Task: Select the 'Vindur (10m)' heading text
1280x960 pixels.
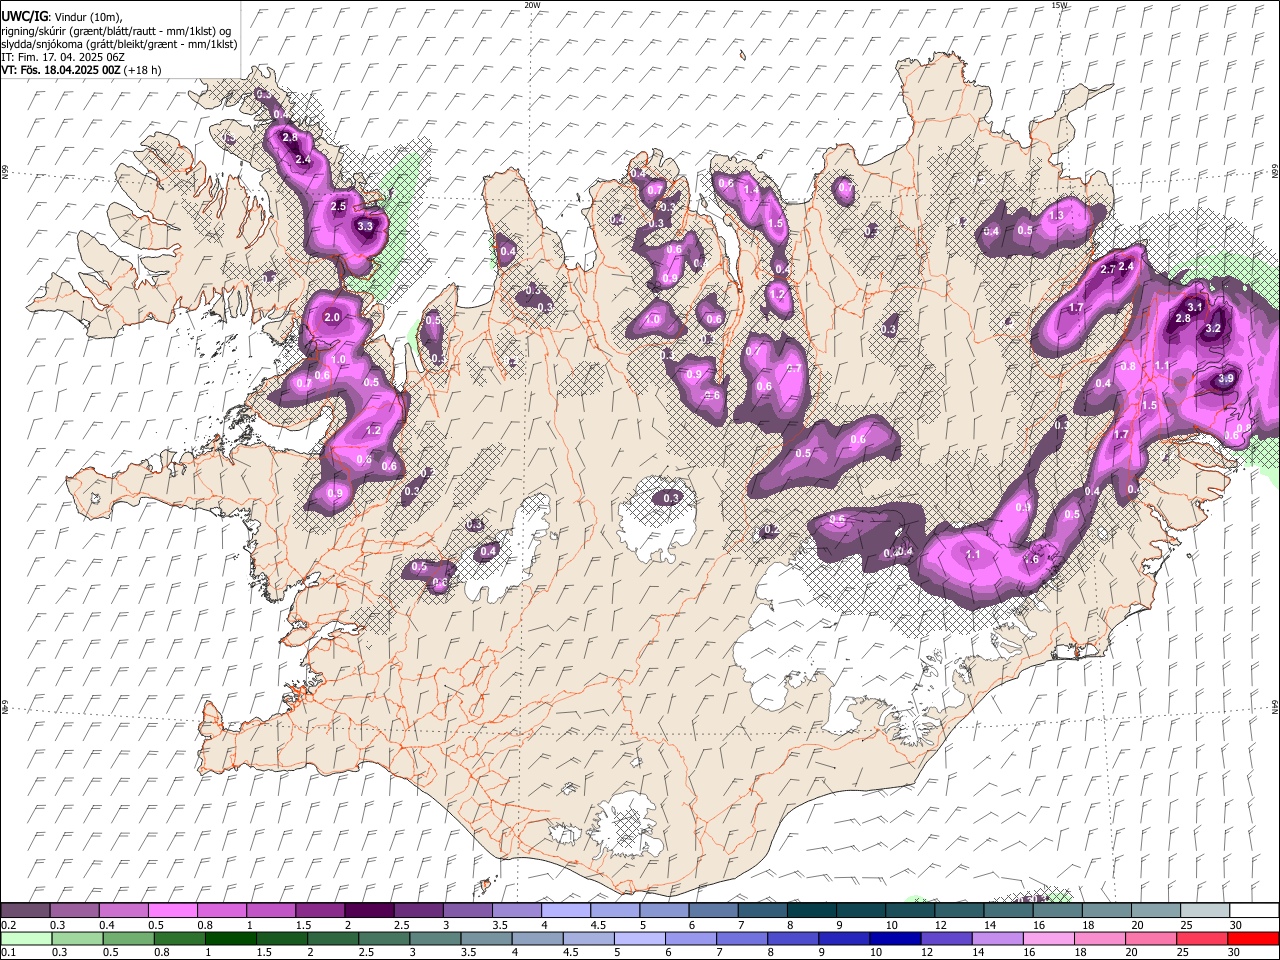Action: (x=88, y=16)
